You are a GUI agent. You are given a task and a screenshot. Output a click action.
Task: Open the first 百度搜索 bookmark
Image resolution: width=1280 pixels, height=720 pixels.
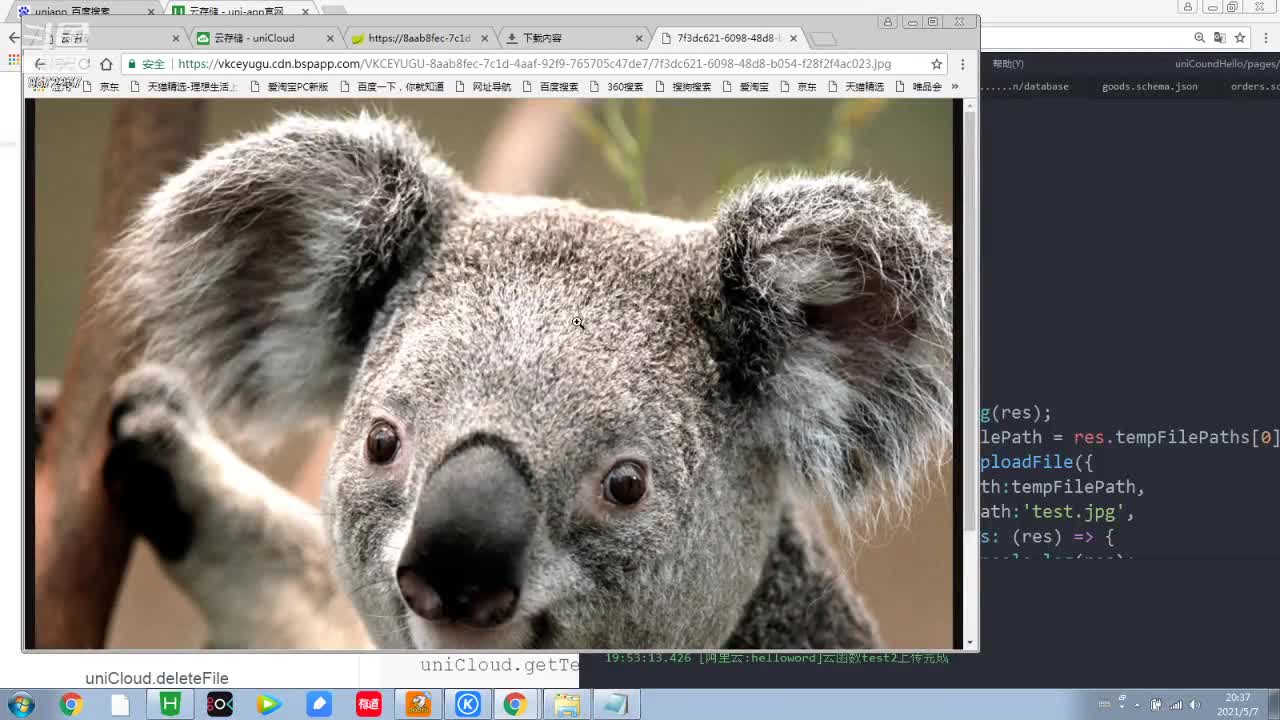click(x=550, y=87)
